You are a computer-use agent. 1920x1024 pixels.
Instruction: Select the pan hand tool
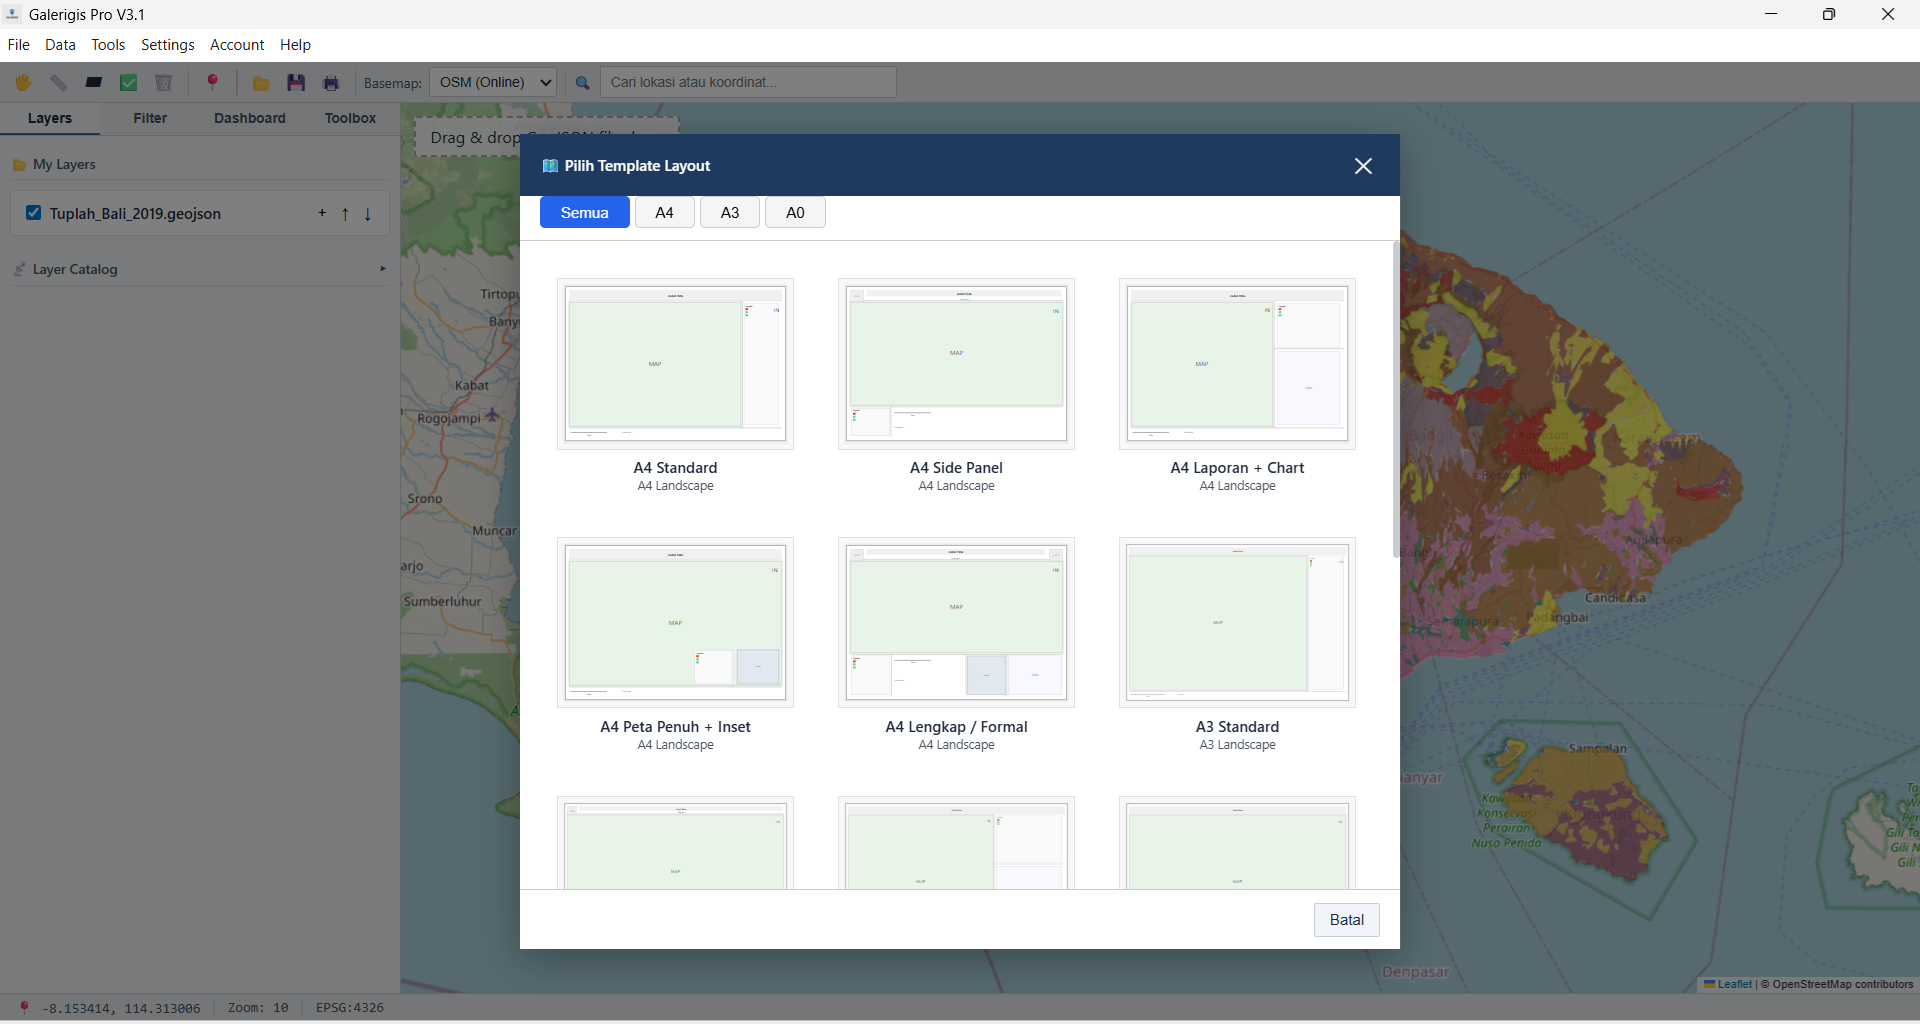(x=23, y=83)
